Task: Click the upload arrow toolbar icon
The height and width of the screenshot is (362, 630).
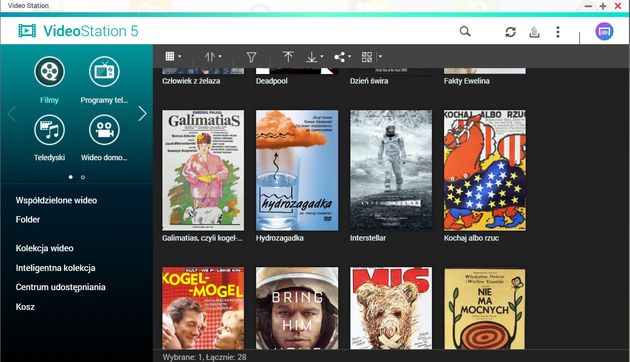Action: pyautogui.click(x=288, y=57)
